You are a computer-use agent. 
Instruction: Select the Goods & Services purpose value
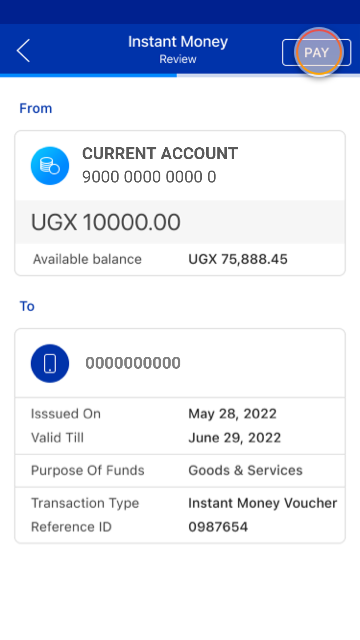(x=245, y=470)
